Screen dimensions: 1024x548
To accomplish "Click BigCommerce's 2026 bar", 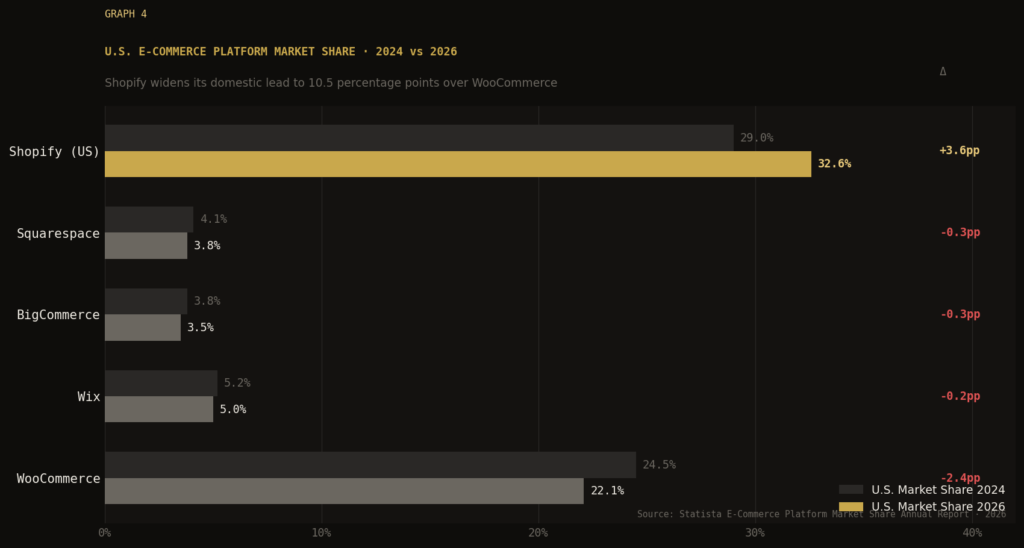I will pos(142,327).
